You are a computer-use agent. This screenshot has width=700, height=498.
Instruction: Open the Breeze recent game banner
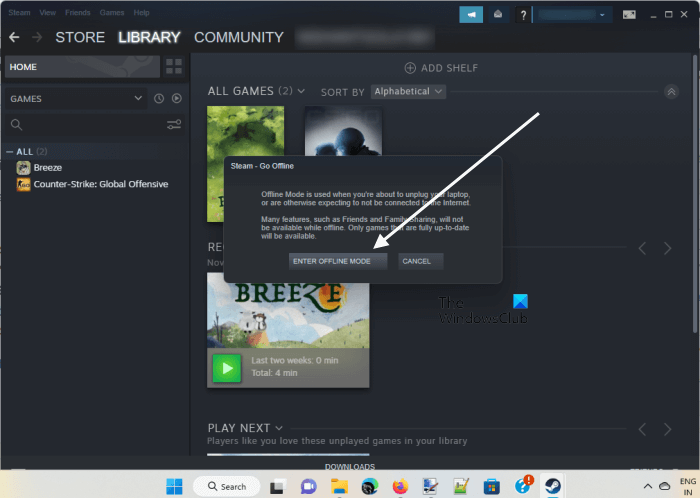tap(288, 315)
